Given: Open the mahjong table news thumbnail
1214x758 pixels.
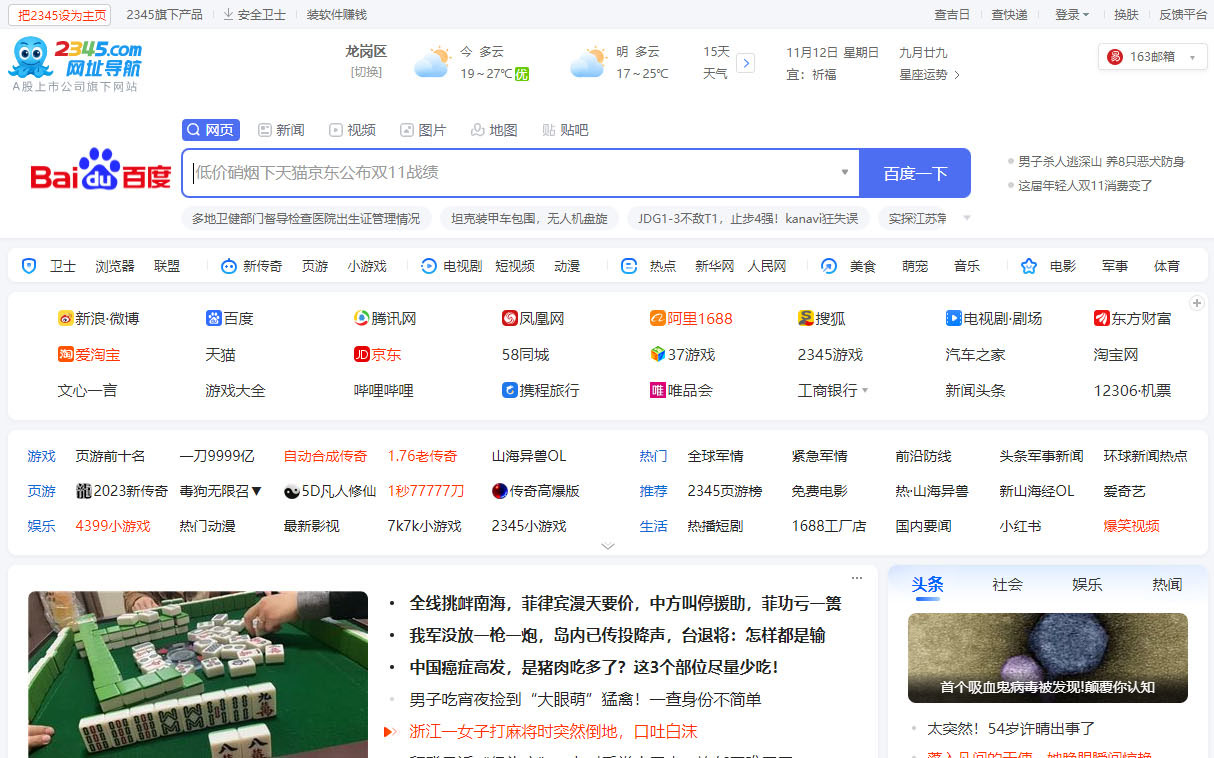Looking at the screenshot, I should coord(198,675).
